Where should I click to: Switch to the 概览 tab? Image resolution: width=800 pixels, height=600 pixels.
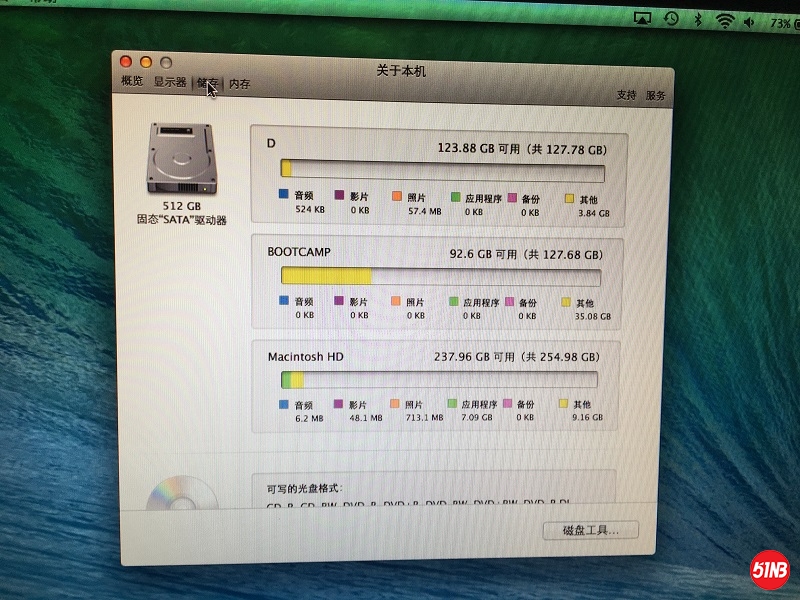click(132, 81)
